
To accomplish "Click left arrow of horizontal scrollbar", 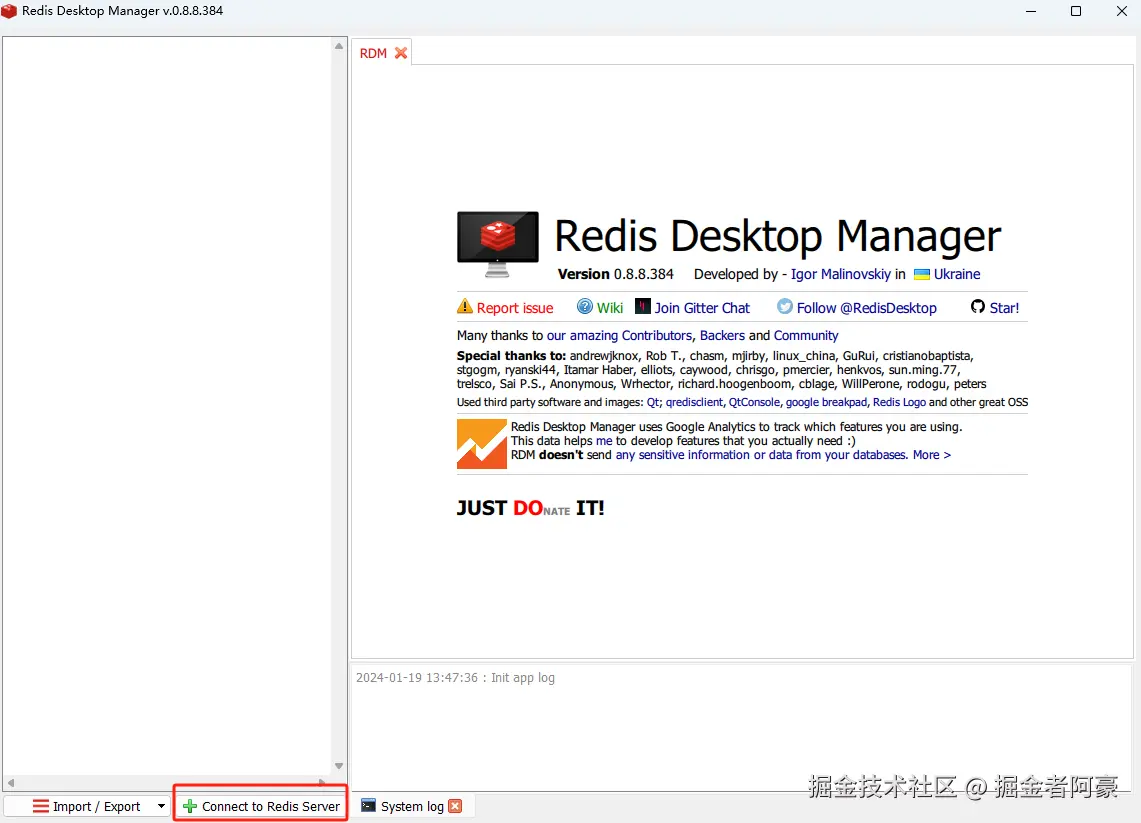I will [11, 783].
